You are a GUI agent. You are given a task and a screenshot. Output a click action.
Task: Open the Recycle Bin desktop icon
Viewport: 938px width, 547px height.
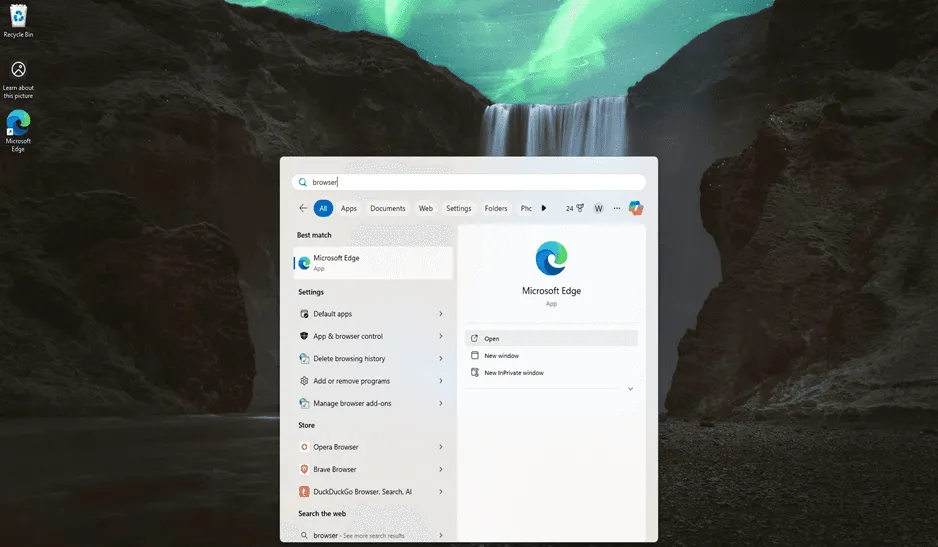coord(18,20)
